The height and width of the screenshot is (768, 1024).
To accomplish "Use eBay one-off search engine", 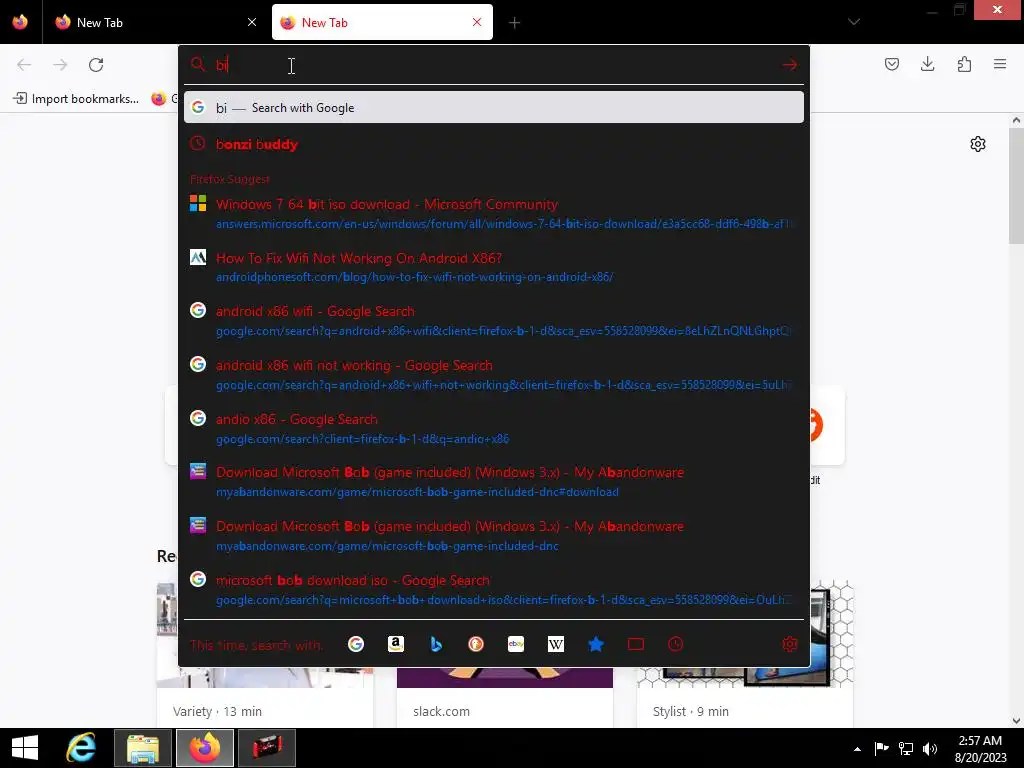I will [x=516, y=645].
